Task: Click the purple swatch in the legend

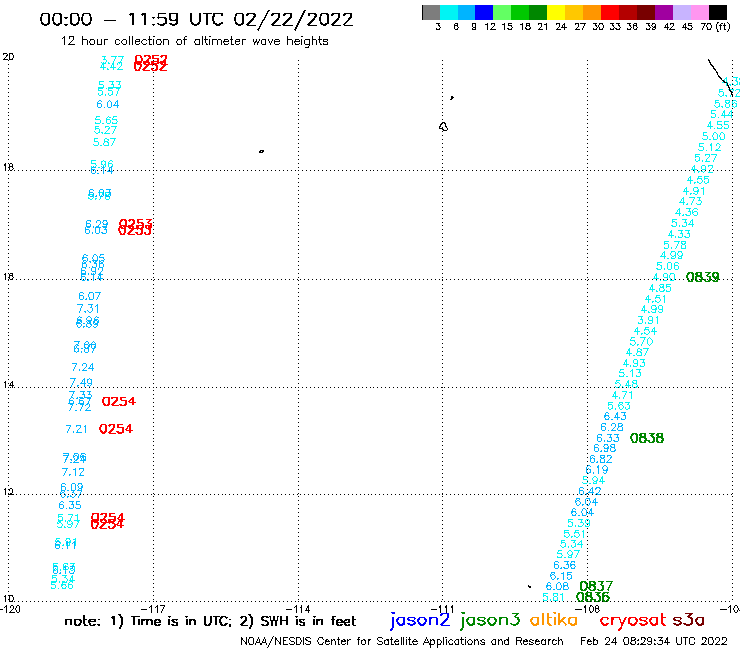Action: coord(663,12)
